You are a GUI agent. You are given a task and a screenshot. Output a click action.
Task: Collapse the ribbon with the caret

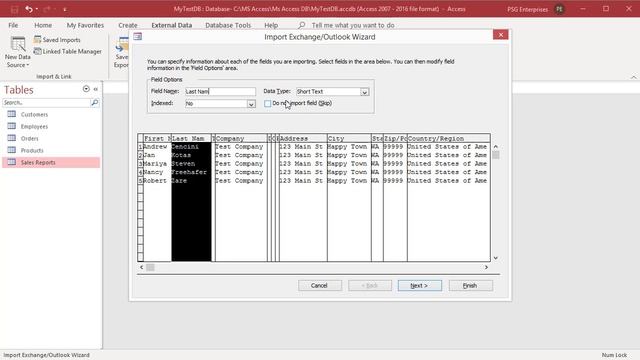tap(633, 77)
